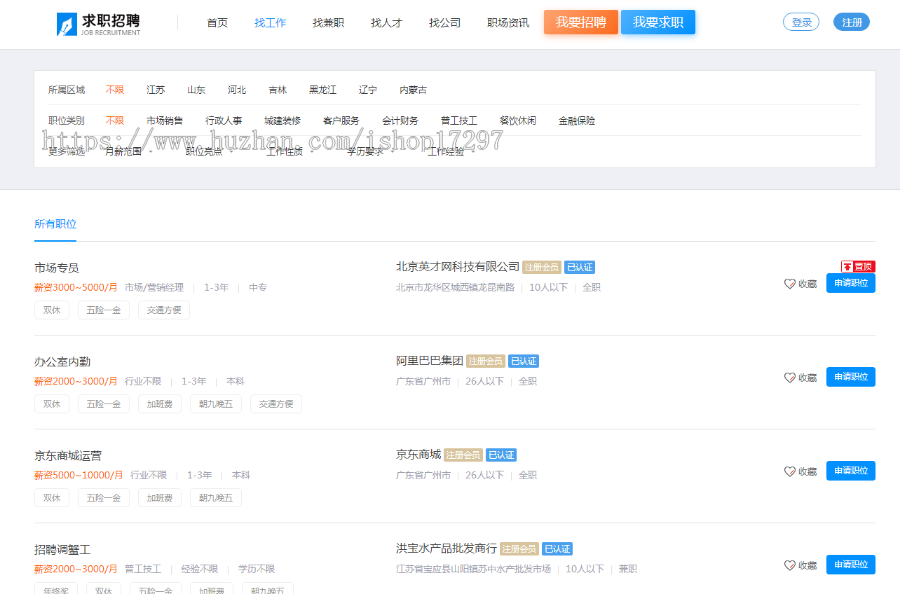Viewport: 900px width, 594px height.
Task: Go to 首页 in navigation
Action: click(x=217, y=23)
